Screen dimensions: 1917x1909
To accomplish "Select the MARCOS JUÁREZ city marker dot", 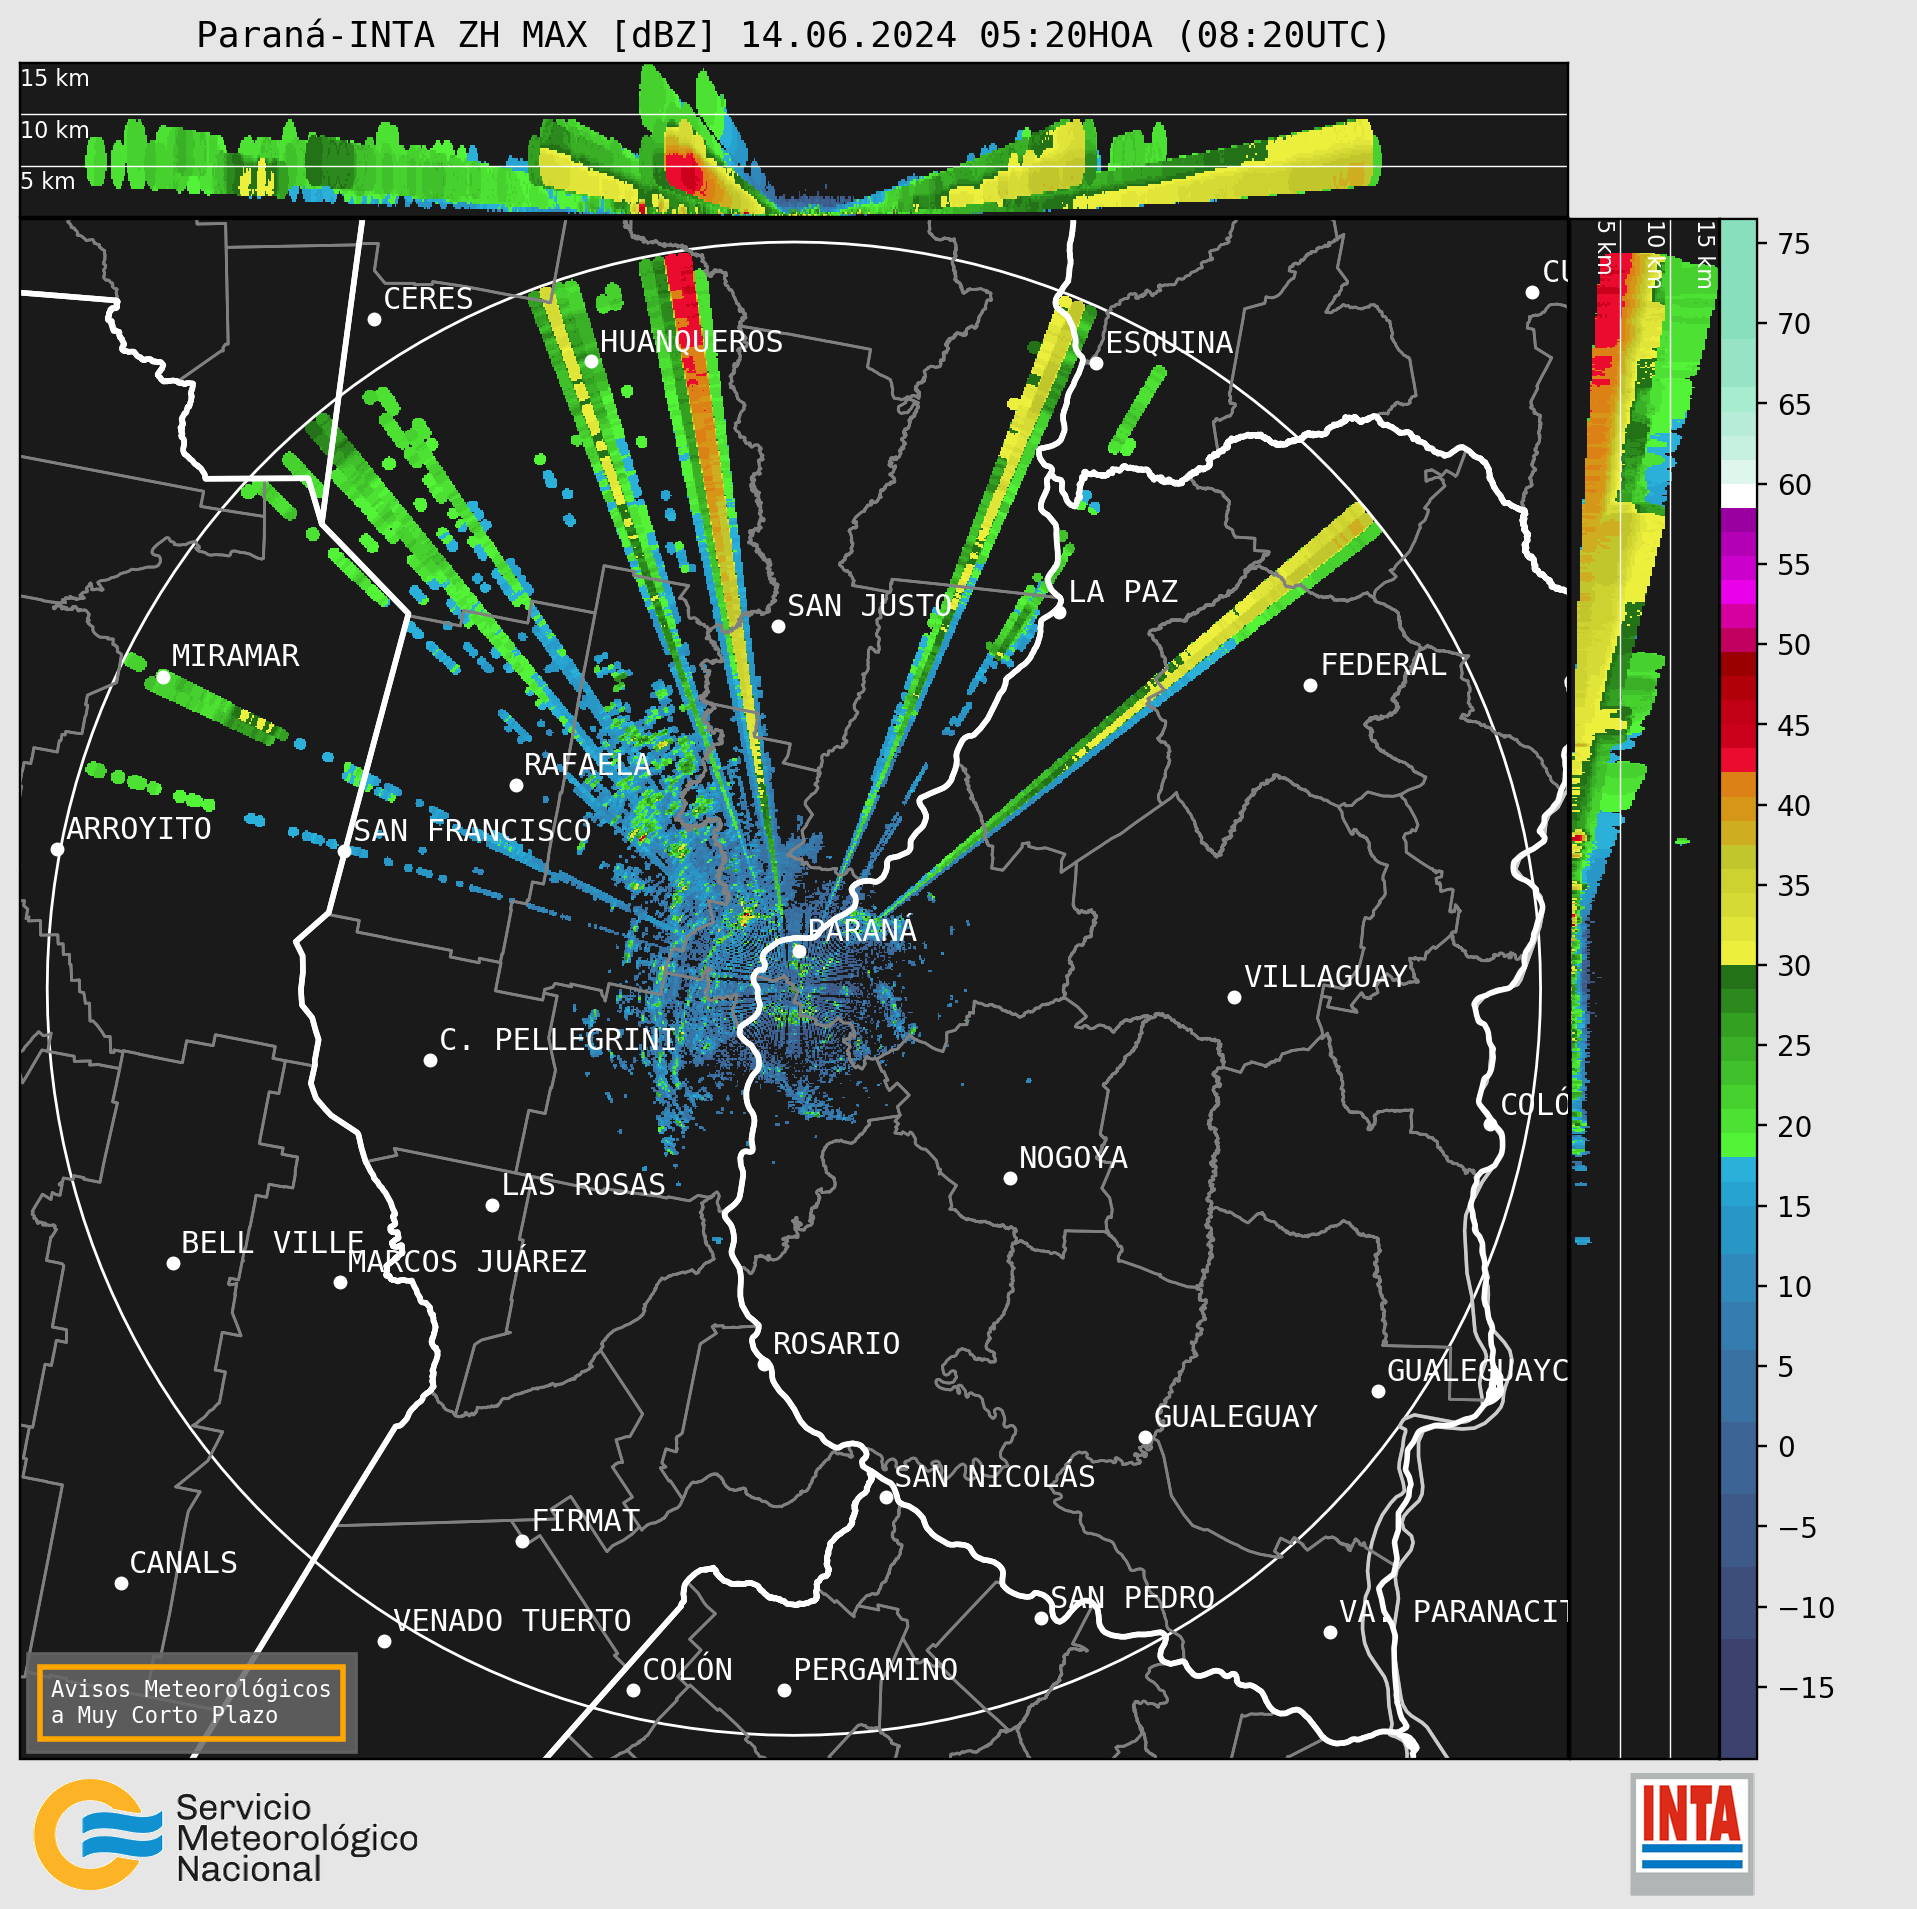I will (x=340, y=1282).
